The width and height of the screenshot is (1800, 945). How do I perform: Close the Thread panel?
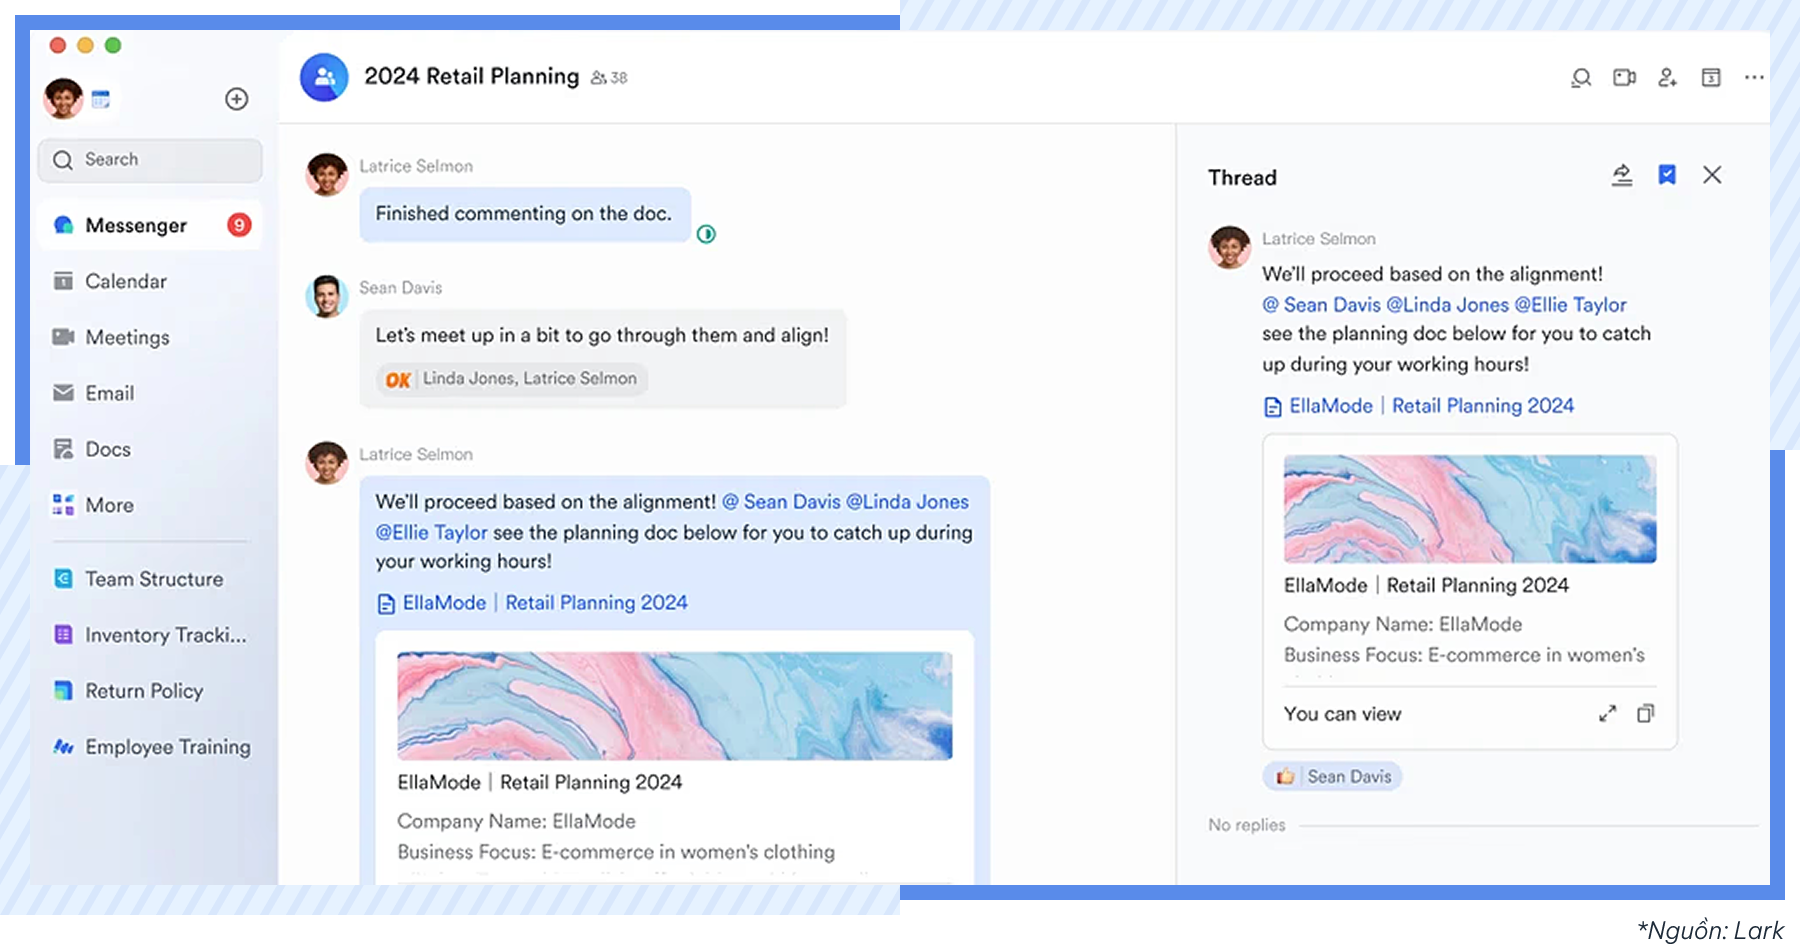click(x=1712, y=175)
